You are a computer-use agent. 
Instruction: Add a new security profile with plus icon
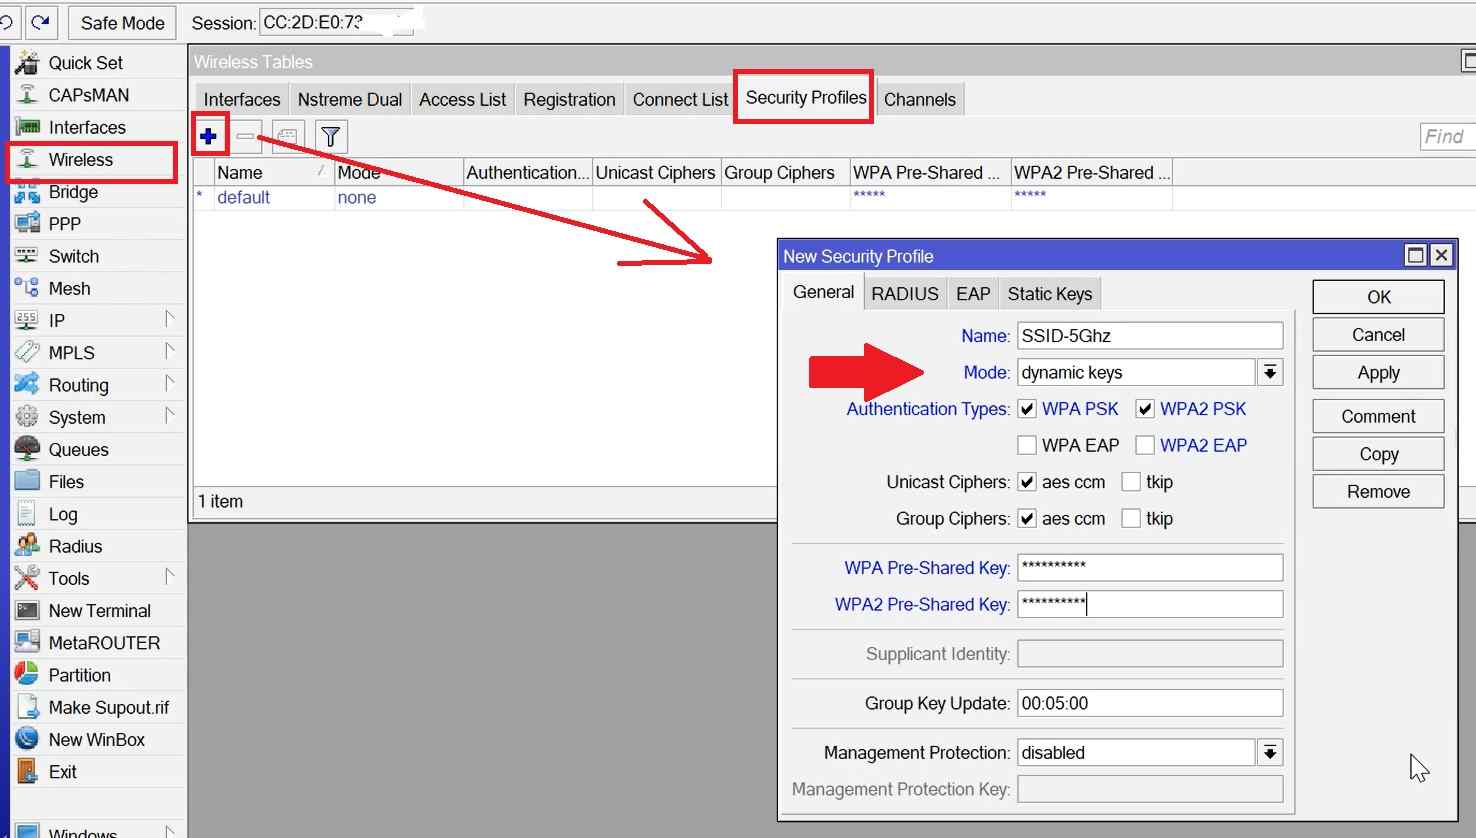[x=208, y=136]
